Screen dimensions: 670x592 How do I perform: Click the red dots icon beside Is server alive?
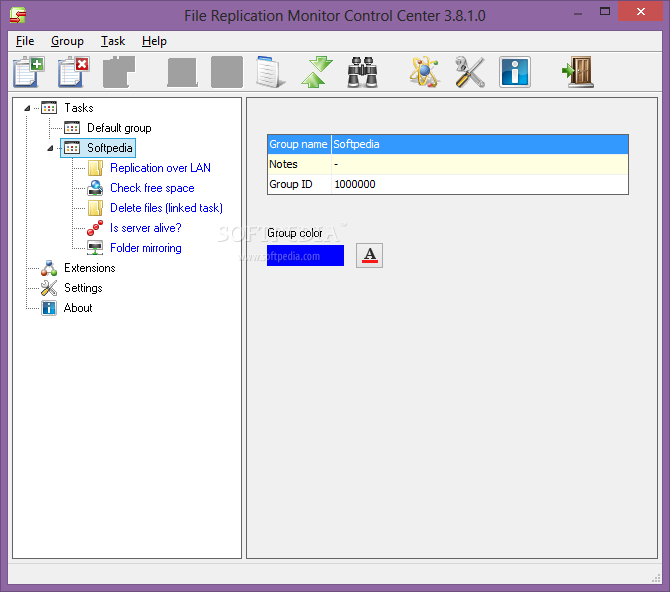pyautogui.click(x=95, y=228)
